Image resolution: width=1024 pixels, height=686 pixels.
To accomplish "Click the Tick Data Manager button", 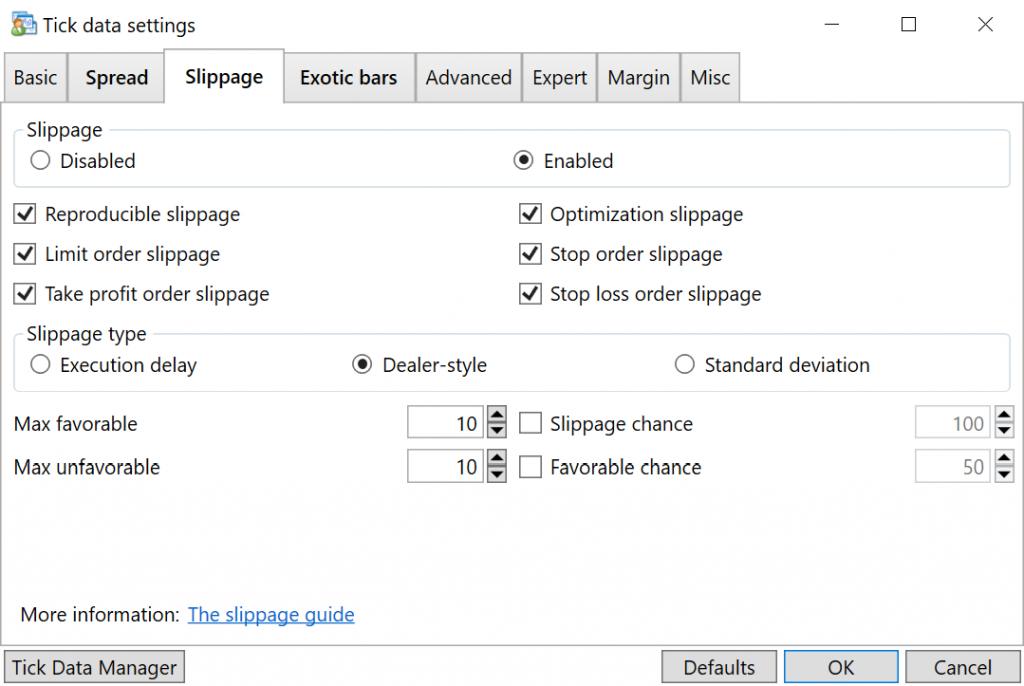I will pos(93,666).
